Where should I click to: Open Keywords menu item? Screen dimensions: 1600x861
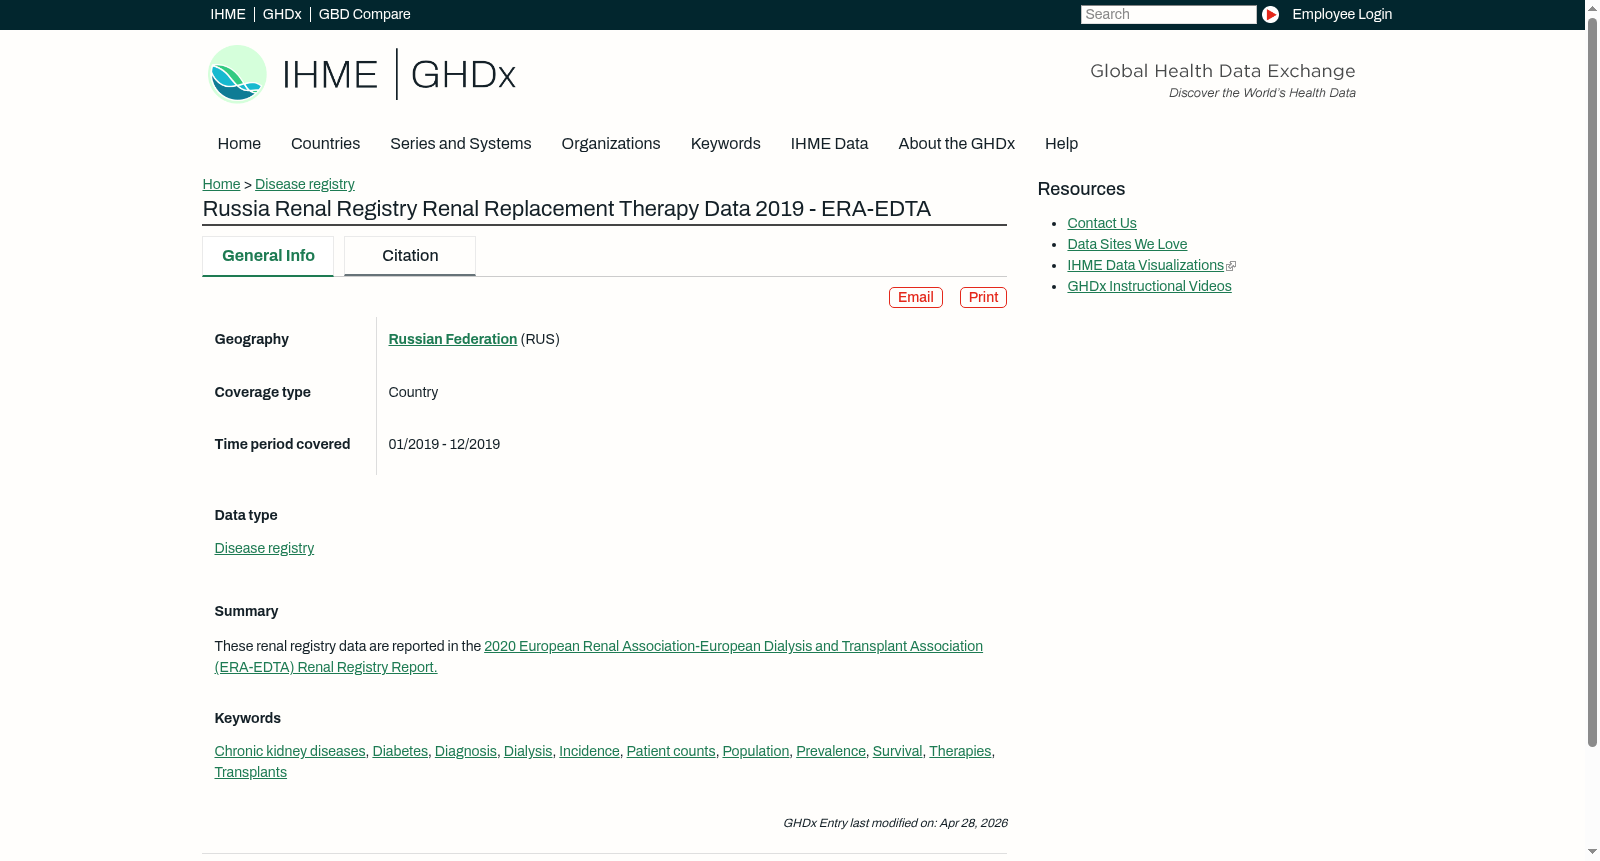tap(726, 144)
